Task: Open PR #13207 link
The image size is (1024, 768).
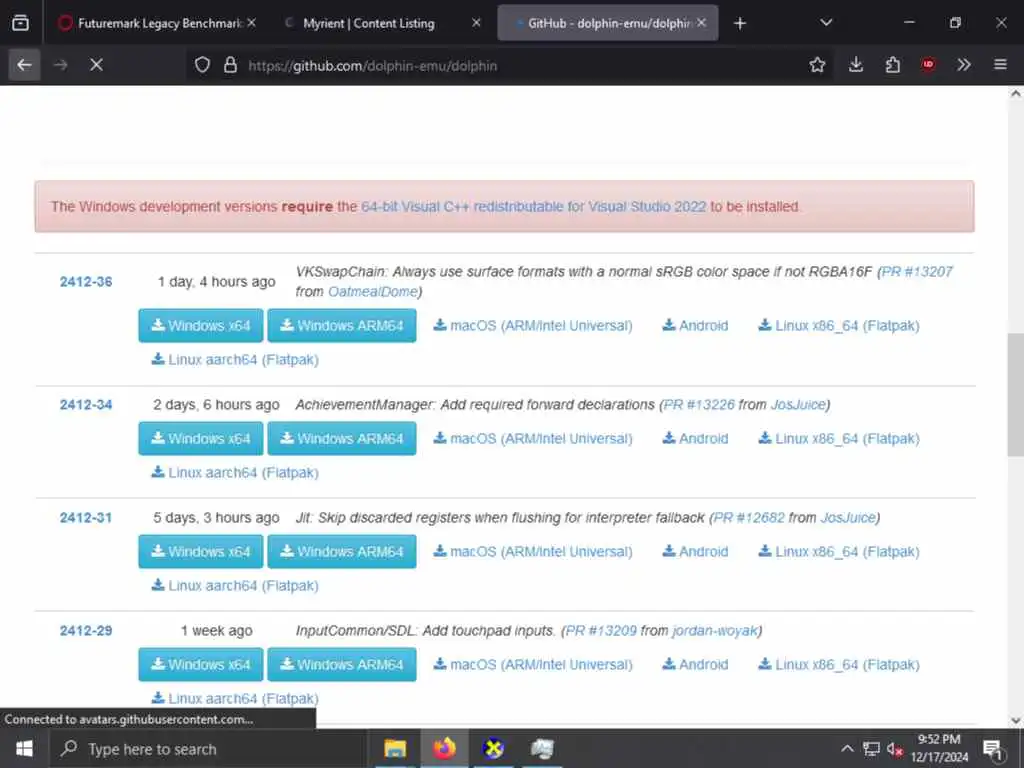Action: pyautogui.click(x=917, y=272)
